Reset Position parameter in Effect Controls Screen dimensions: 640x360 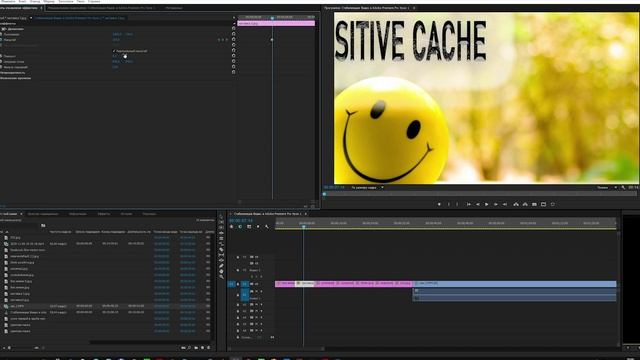point(233,34)
